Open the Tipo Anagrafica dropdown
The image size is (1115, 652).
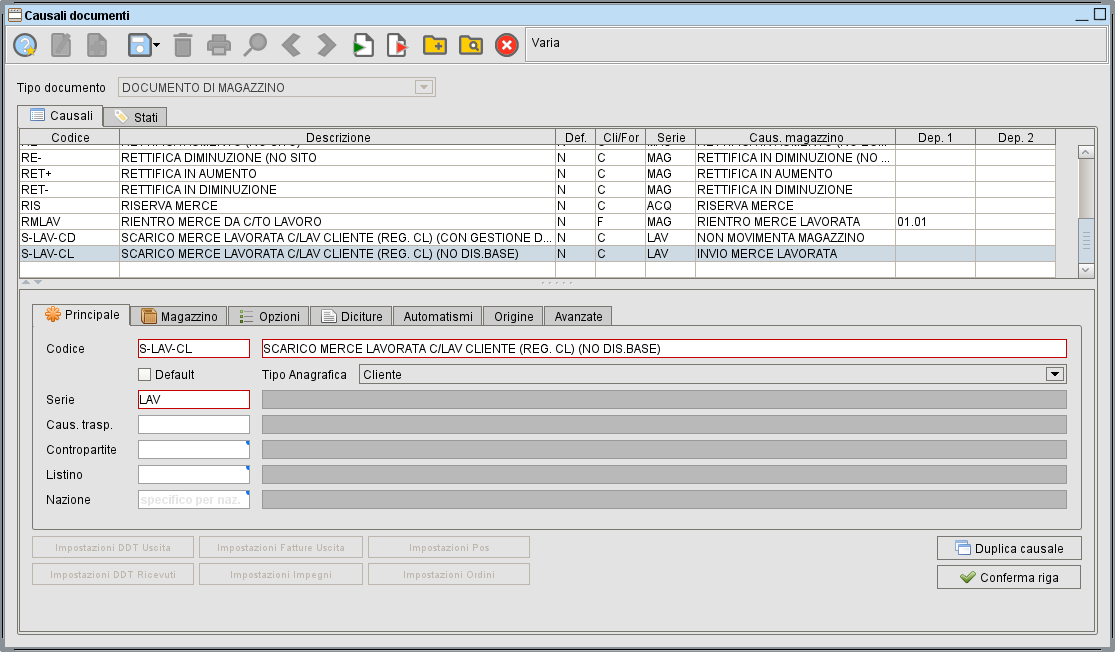(1053, 375)
